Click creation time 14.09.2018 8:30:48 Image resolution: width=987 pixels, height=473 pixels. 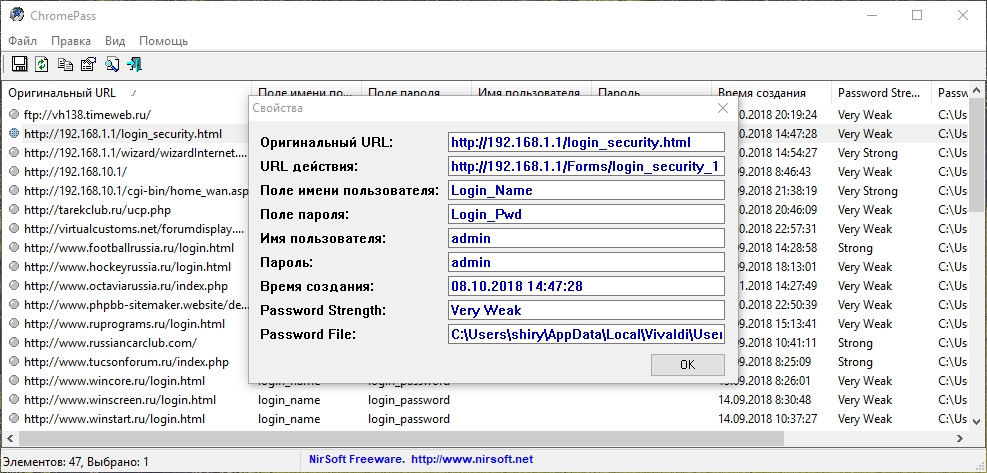(x=767, y=399)
